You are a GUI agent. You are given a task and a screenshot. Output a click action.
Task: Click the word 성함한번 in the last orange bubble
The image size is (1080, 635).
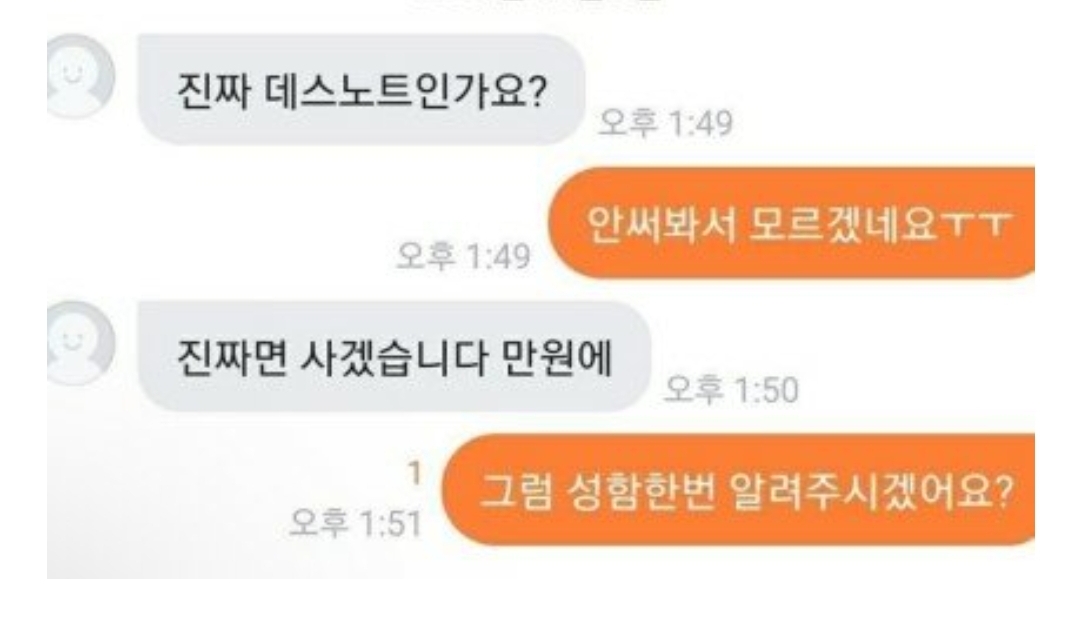pos(641,490)
